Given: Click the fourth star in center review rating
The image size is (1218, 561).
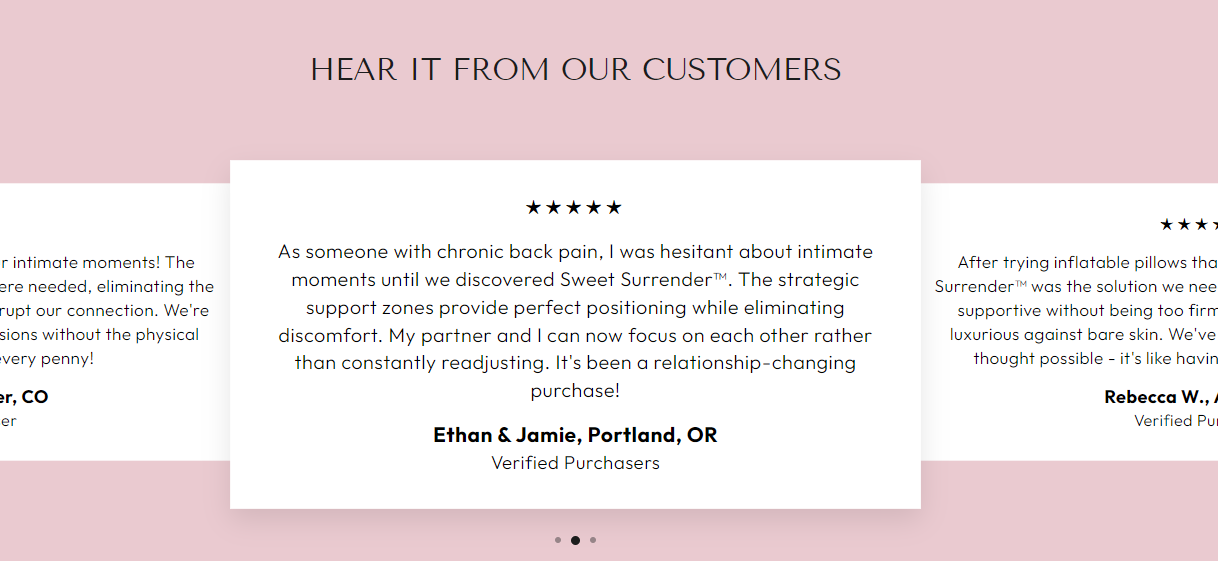Looking at the screenshot, I should (594, 208).
